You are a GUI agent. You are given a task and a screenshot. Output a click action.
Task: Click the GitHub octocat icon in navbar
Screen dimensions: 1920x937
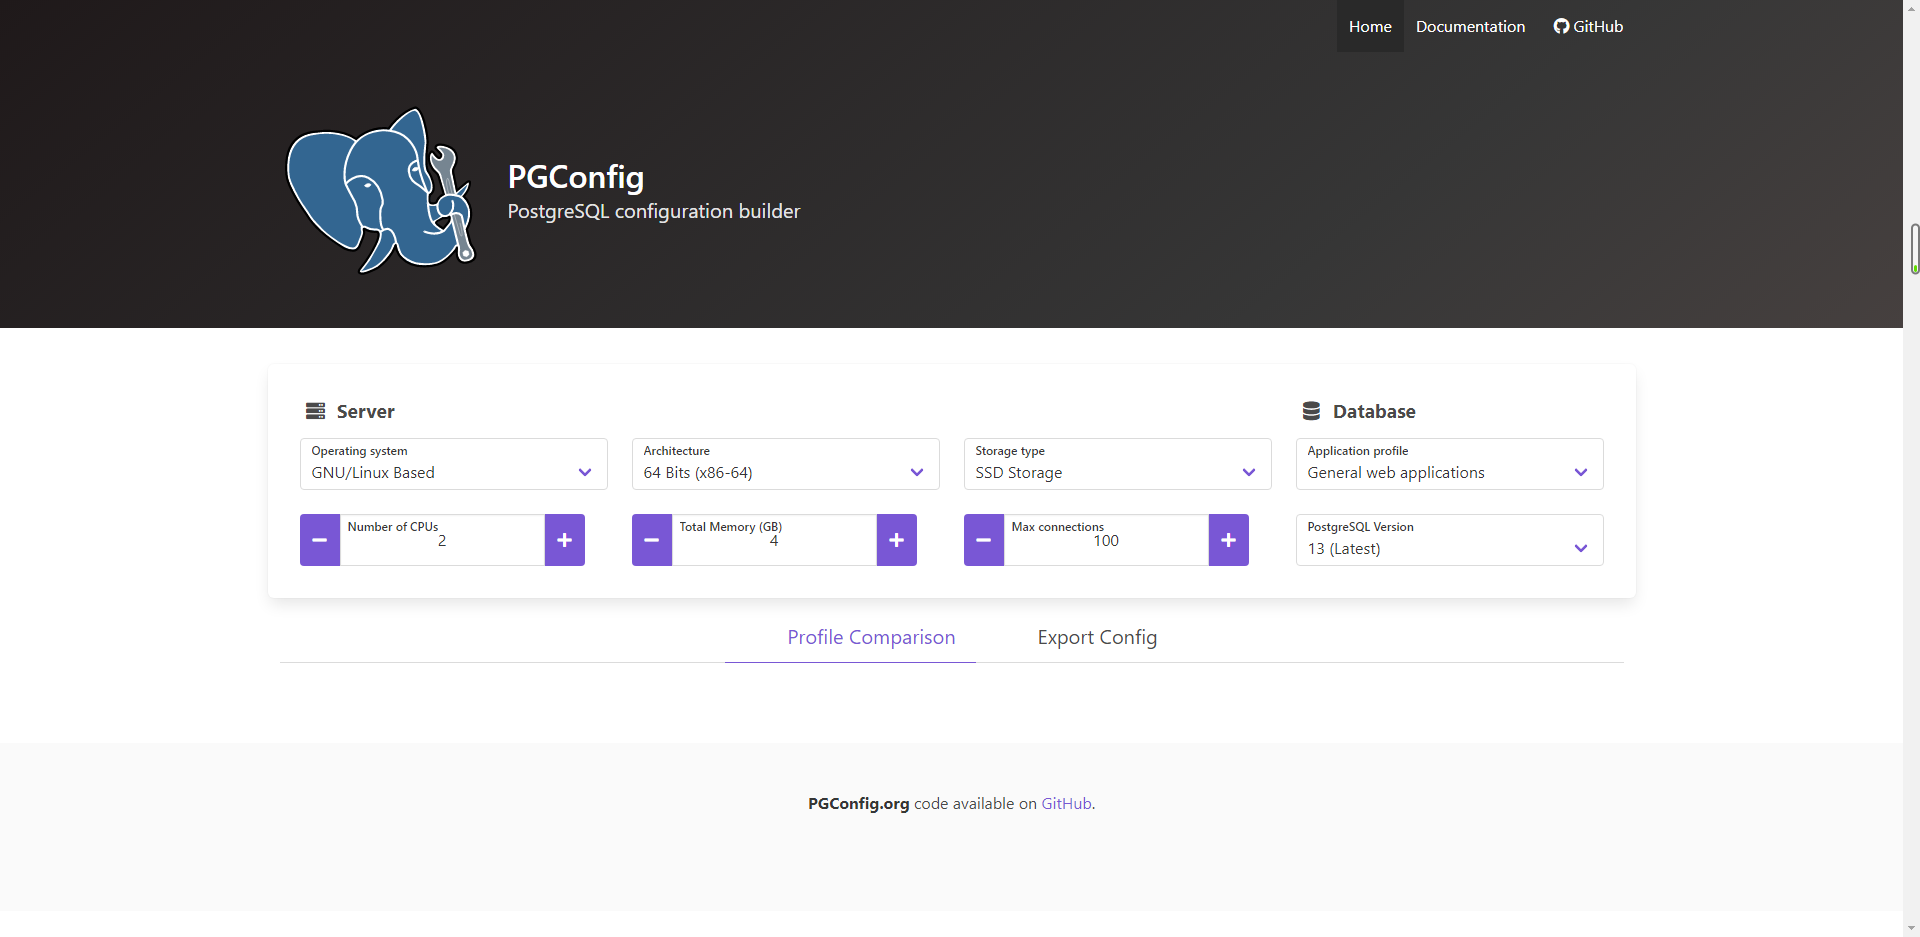coord(1561,26)
